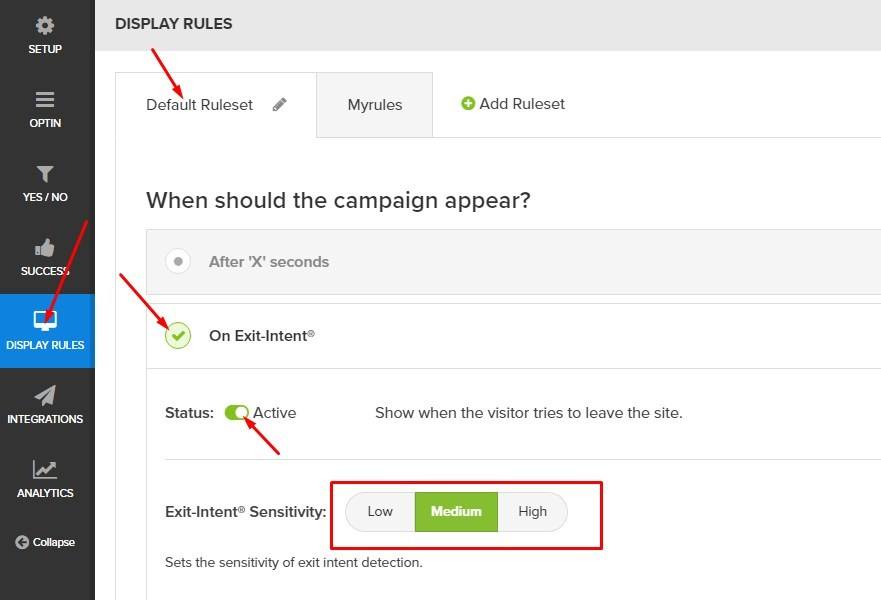The height and width of the screenshot is (600, 881).
Task: Collapse the sidebar with the Collapse arrow
Action: point(22,542)
